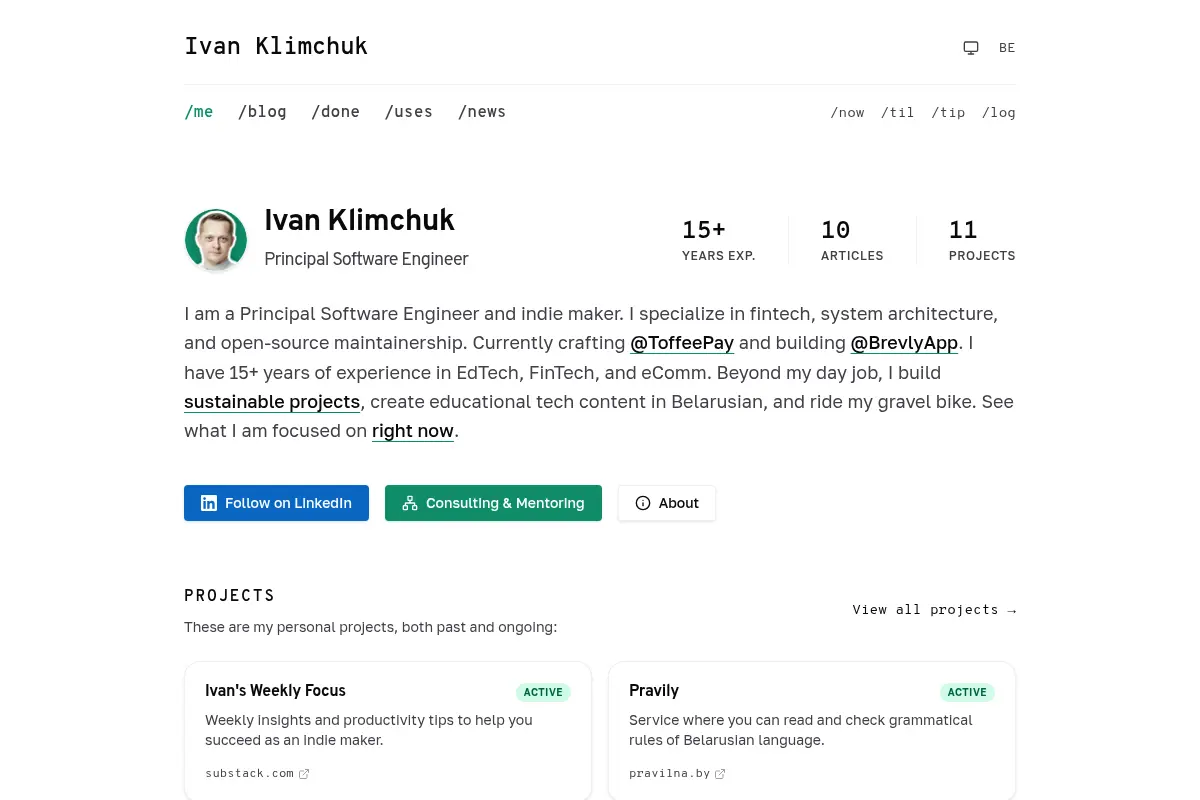
Task: Open Consulting & Mentoring
Action: (x=493, y=503)
